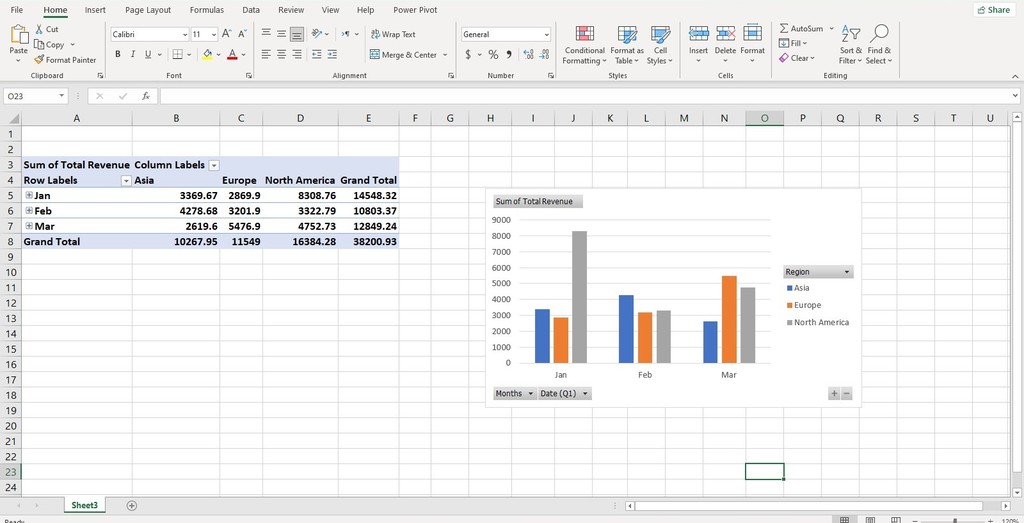1024x523 pixels.
Task: Click the Insert cells icon
Action: (698, 34)
